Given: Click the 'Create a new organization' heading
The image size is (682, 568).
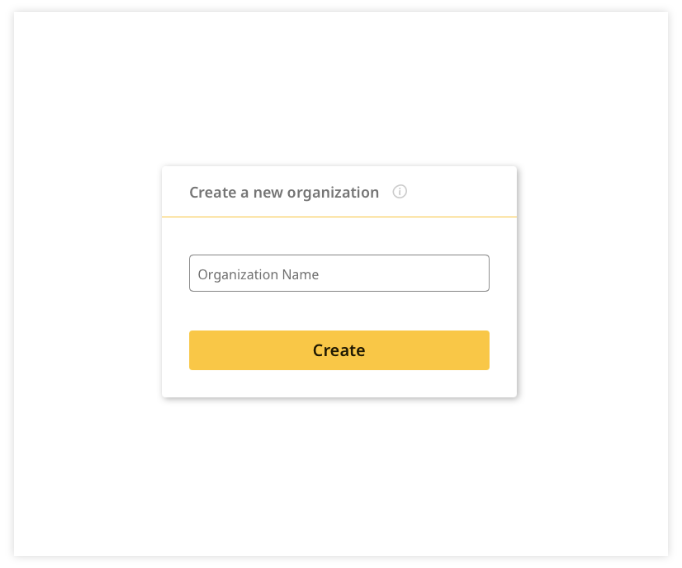Looking at the screenshot, I should [x=284, y=192].
